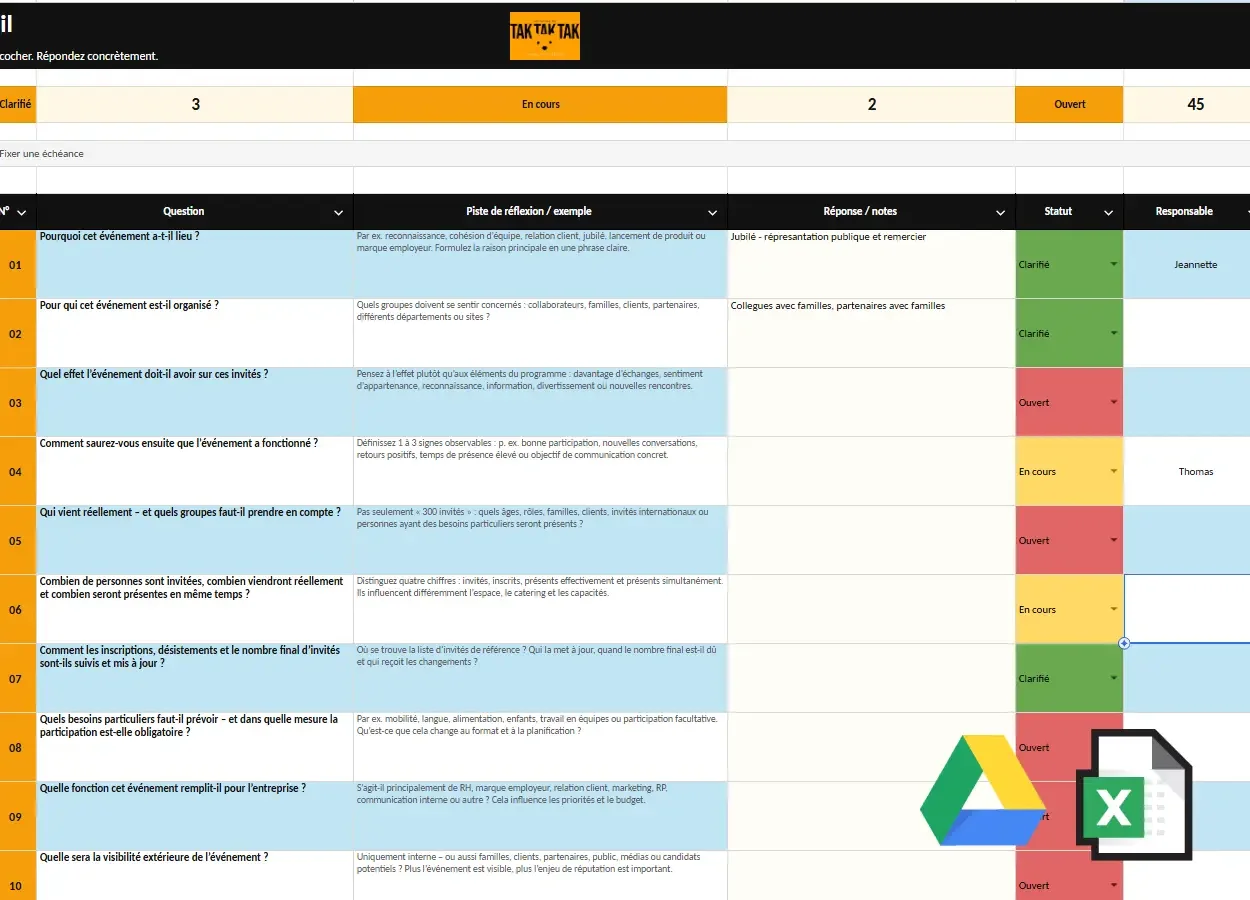Open status dropdown for row 06

point(1114,609)
